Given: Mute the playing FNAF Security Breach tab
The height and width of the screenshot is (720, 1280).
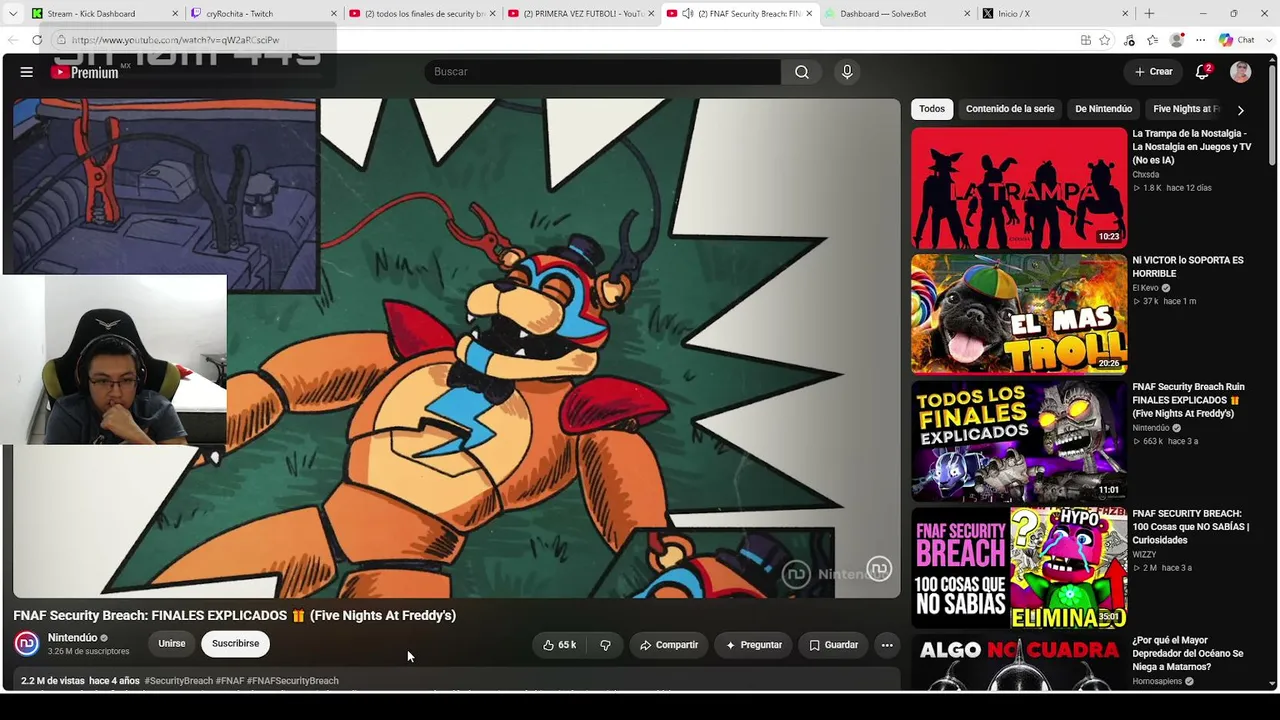Looking at the screenshot, I should 688,14.
